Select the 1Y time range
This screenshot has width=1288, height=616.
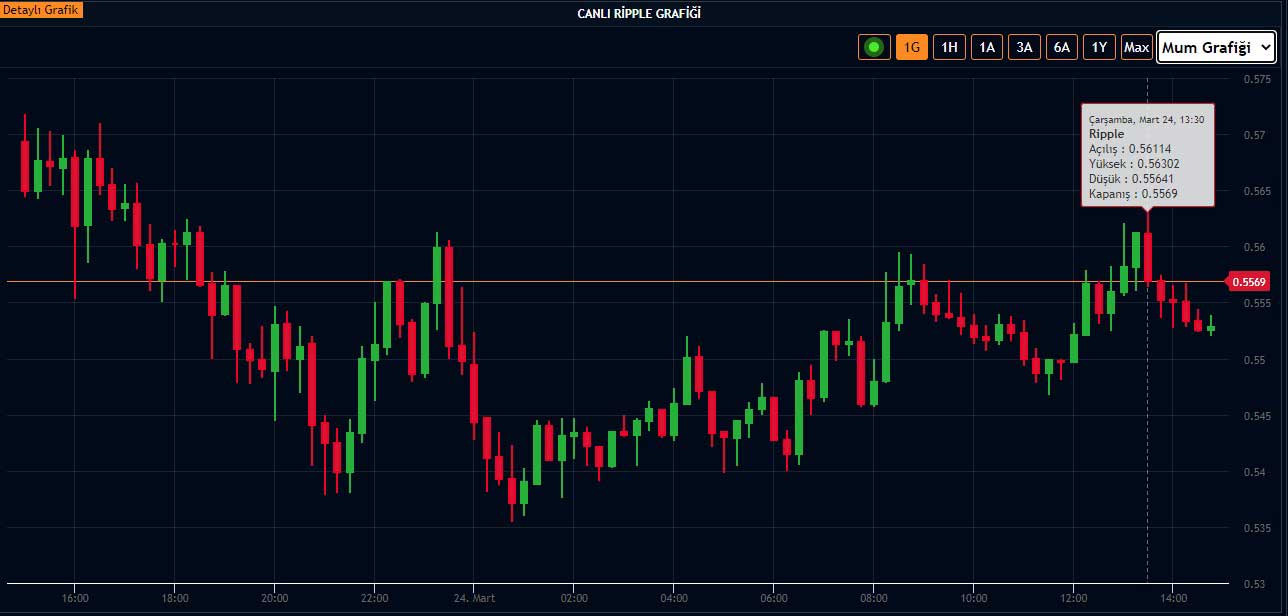[1099, 46]
